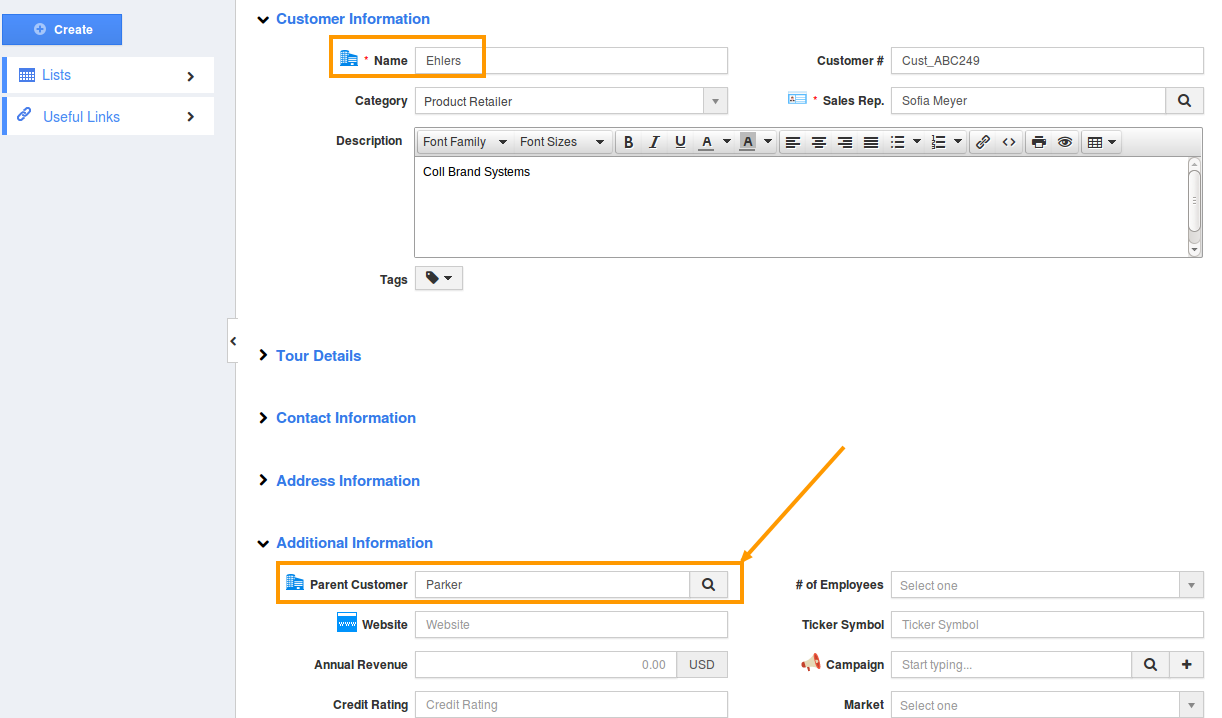Viewport: 1222px width, 718px height.
Task: Toggle underline formatting
Action: 680,142
